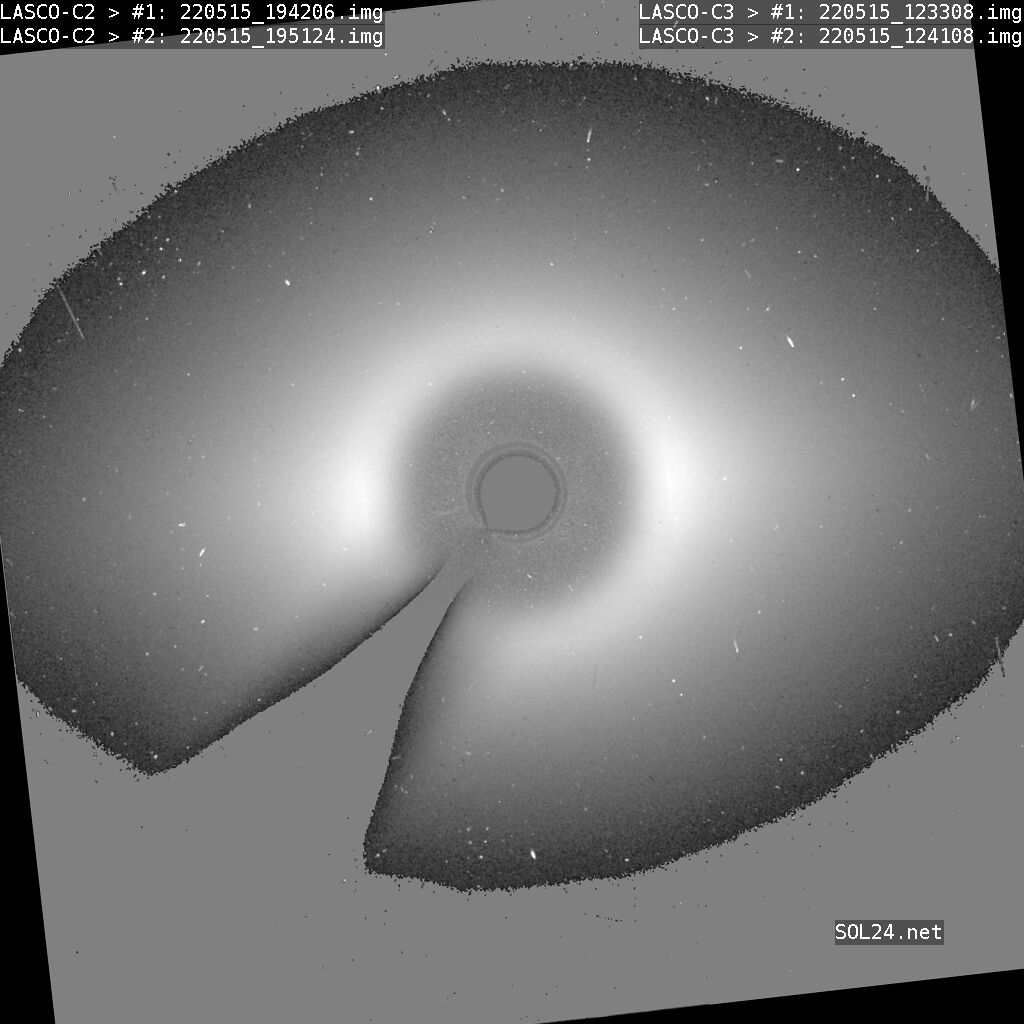
Task: Click the LASCO-C2 #1 220515_194206.img label
Action: (191, 12)
